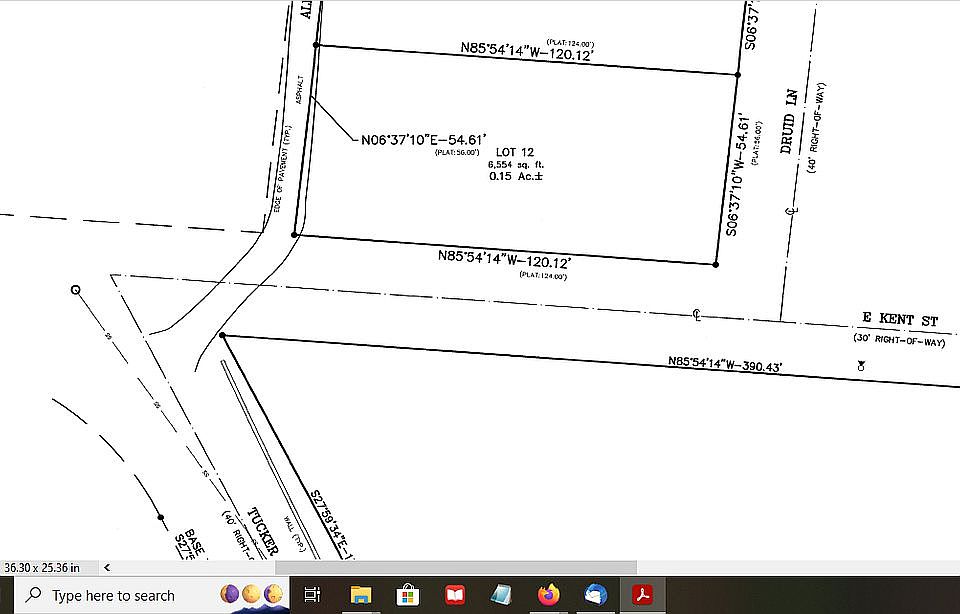Open the red book reader app icon

[x=455, y=594]
